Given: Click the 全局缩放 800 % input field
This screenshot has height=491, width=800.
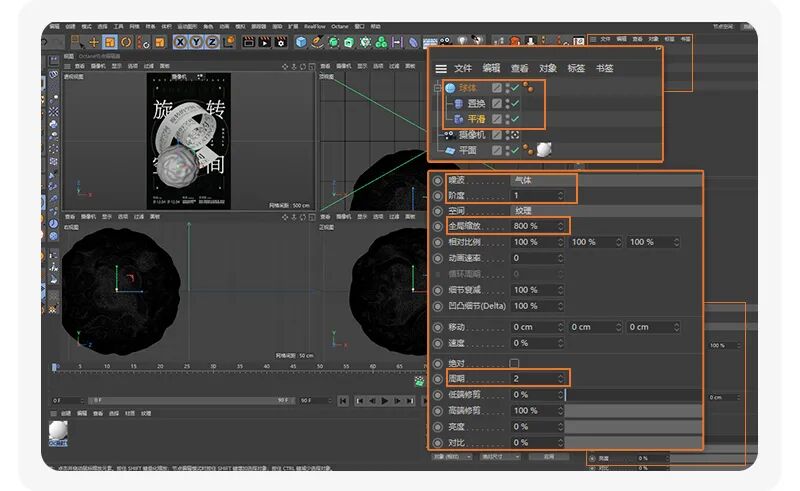Looking at the screenshot, I should 537,226.
